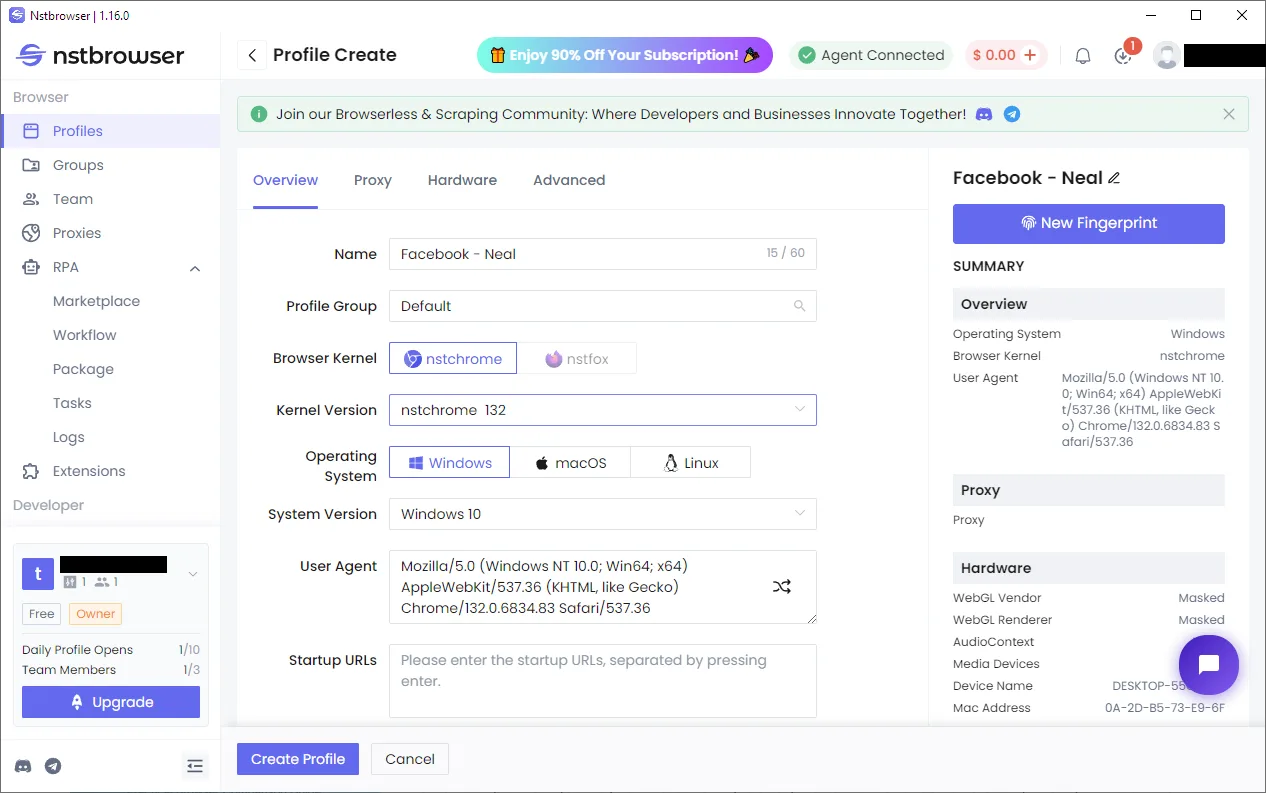Image resolution: width=1266 pixels, height=793 pixels.
Task: Dismiss the community banner with X
Action: (x=1229, y=114)
